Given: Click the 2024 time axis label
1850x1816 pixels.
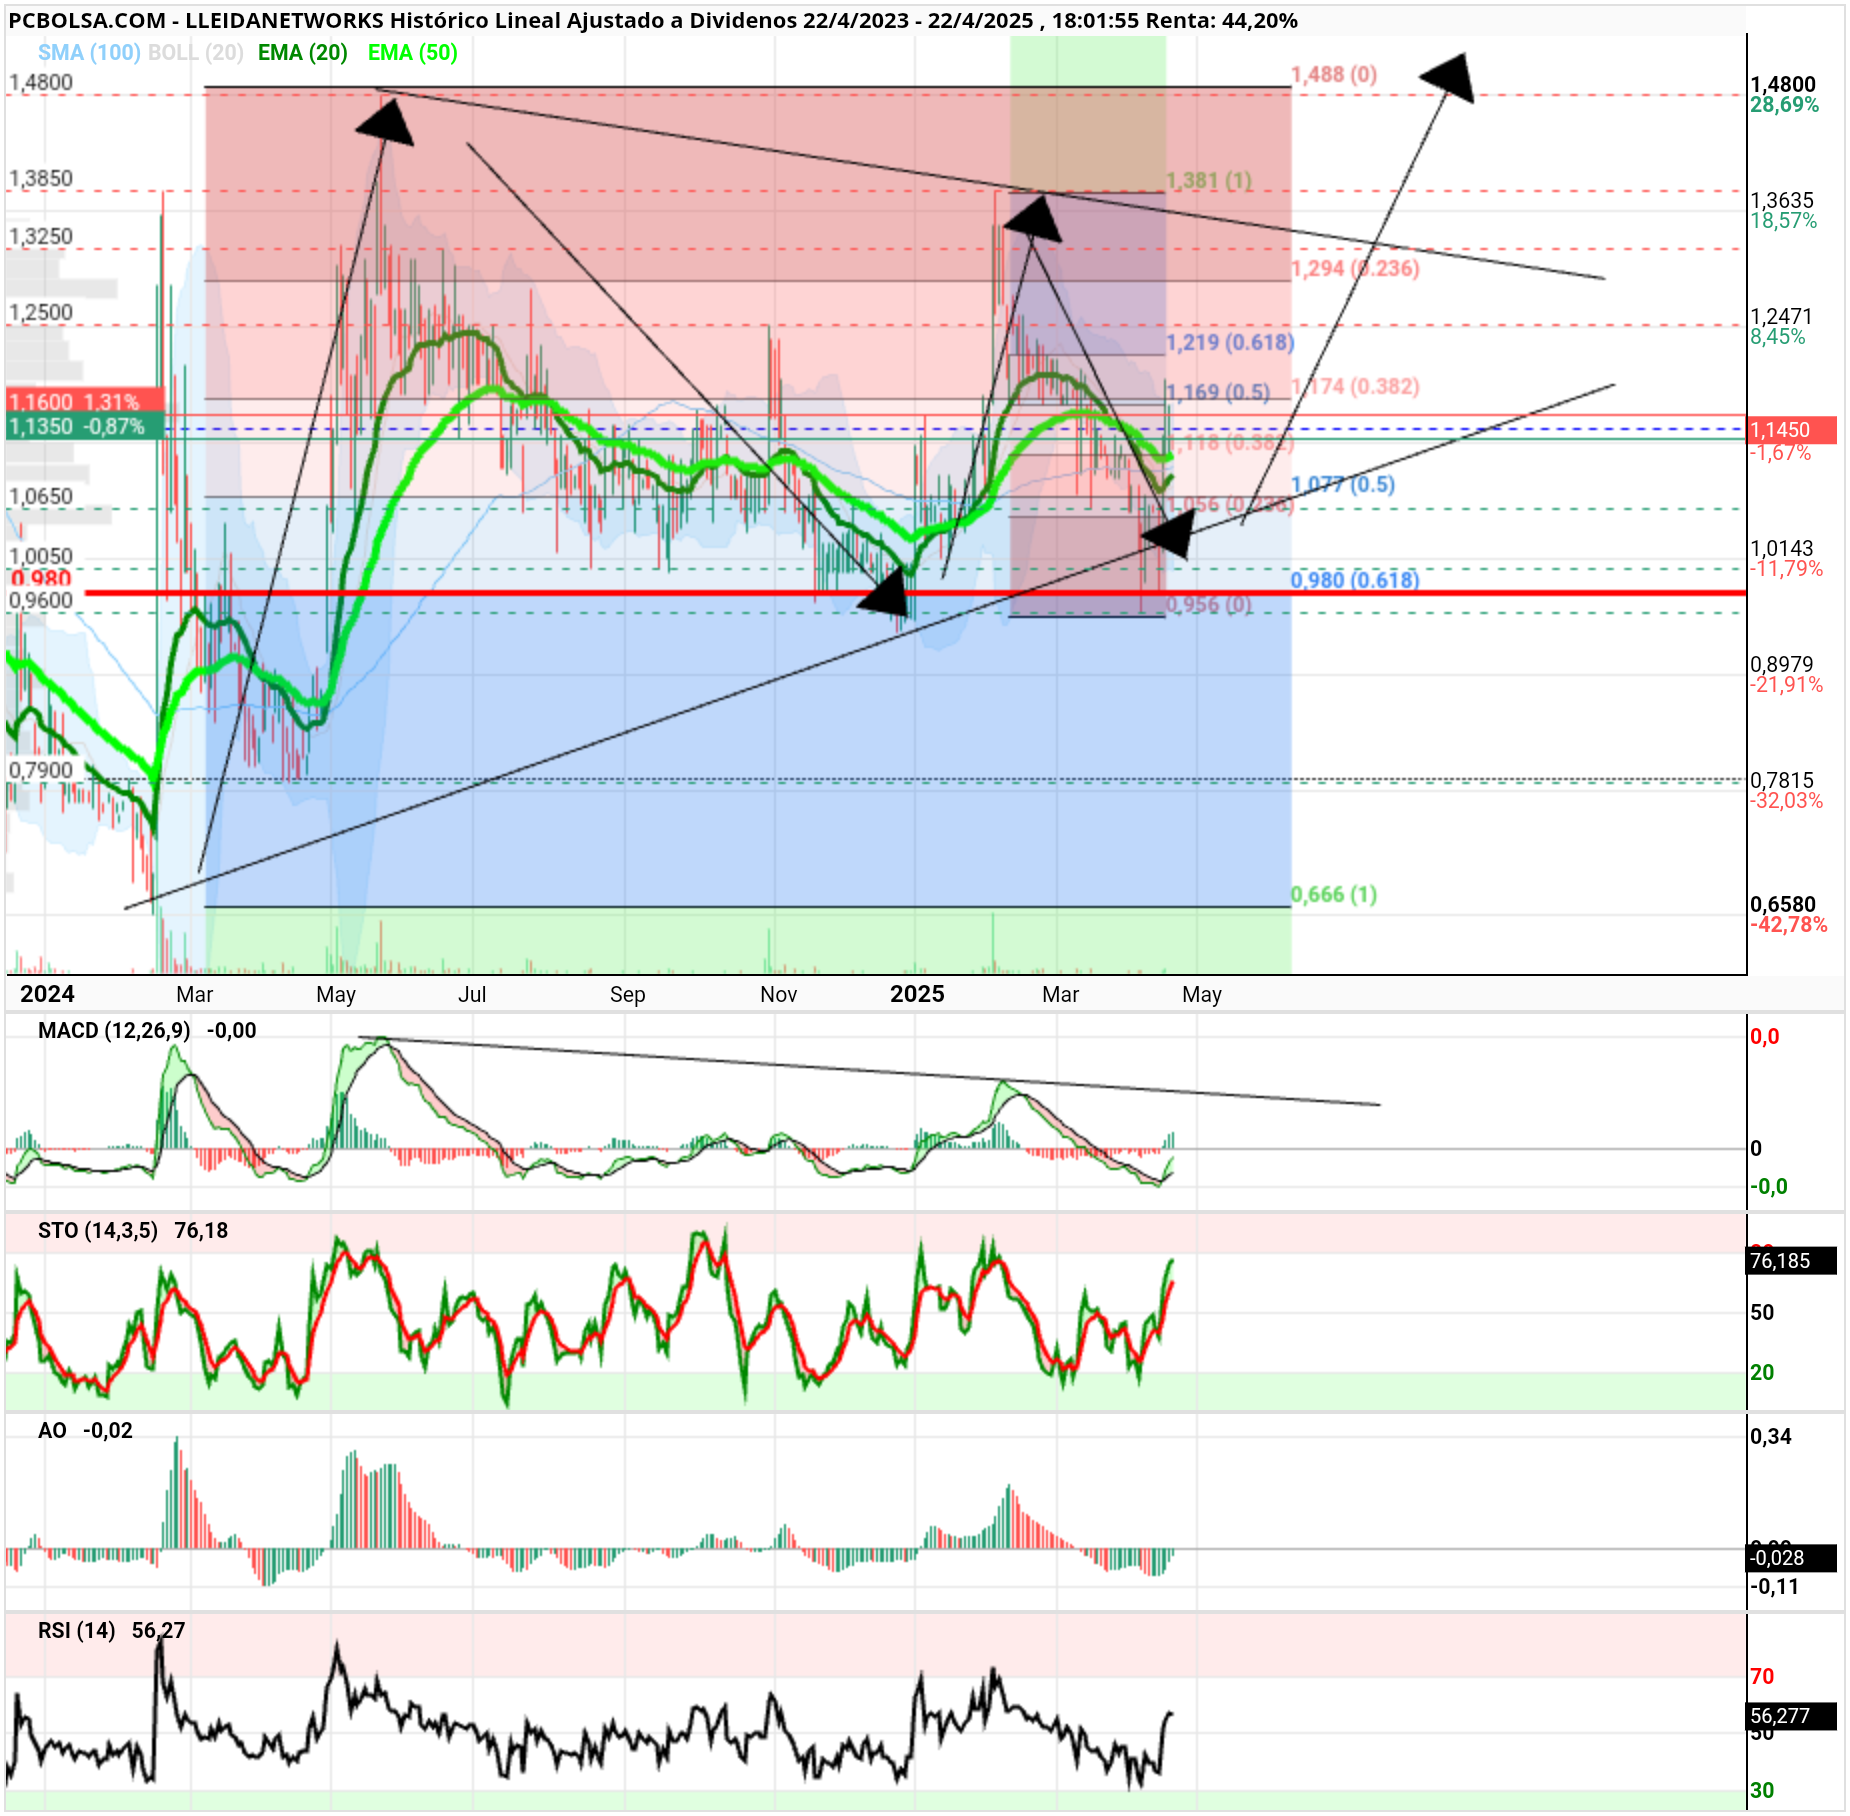Looking at the screenshot, I should 47,994.
